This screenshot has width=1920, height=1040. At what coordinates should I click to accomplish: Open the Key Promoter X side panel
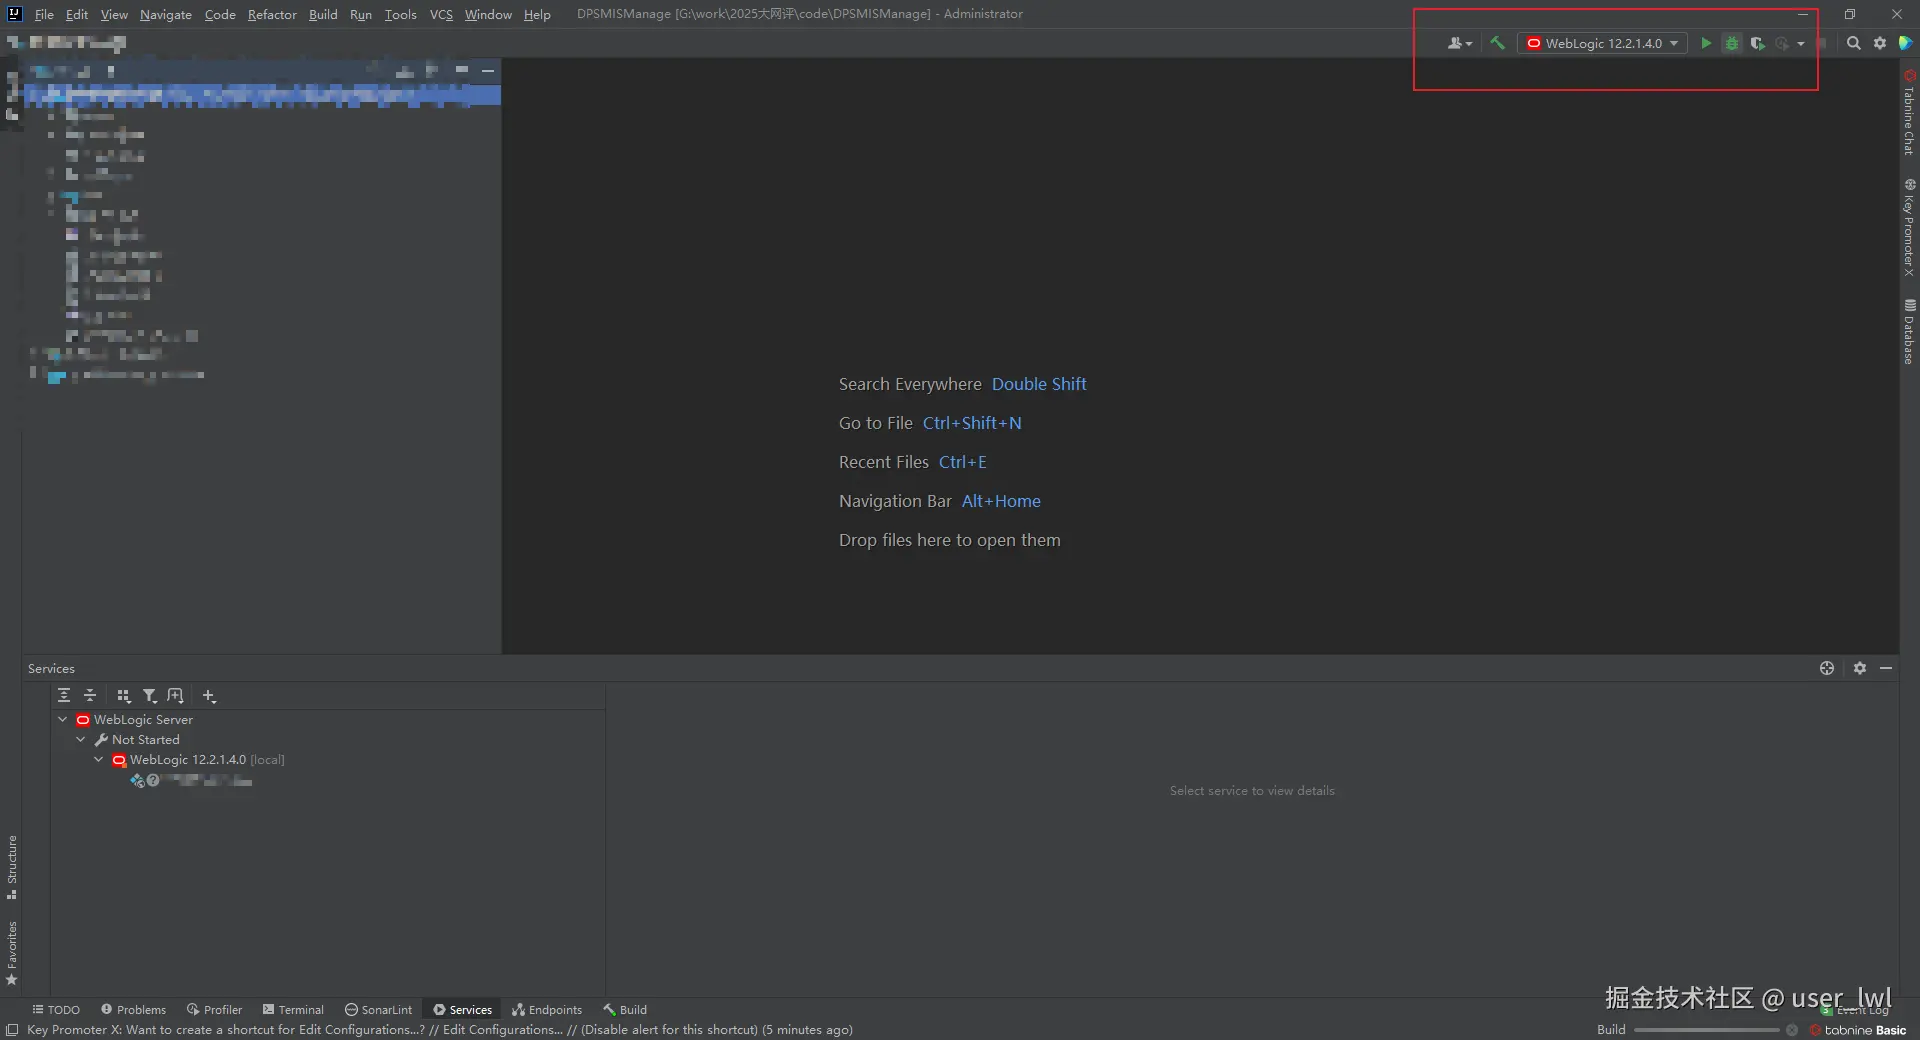tap(1909, 228)
